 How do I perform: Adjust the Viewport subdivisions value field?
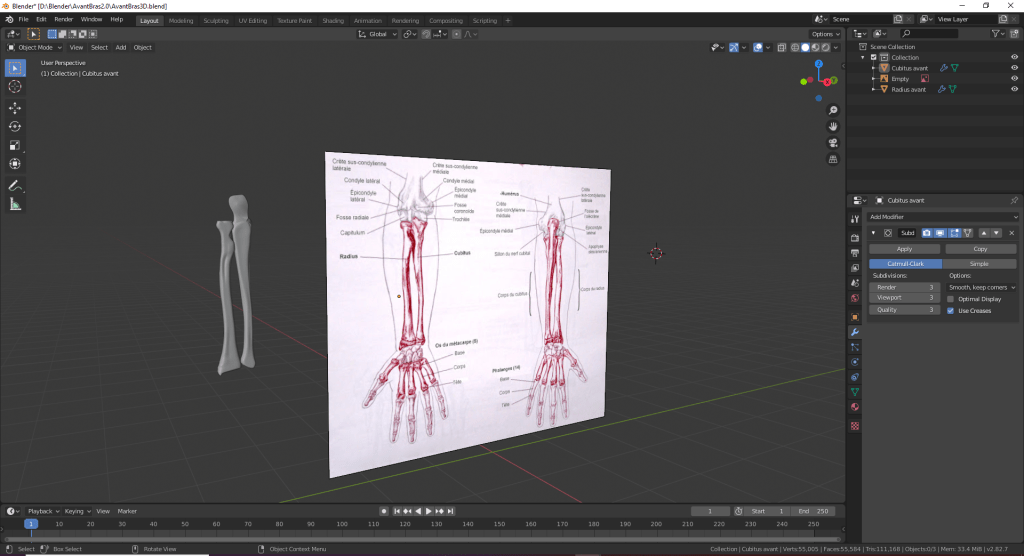pyautogui.click(x=904, y=298)
